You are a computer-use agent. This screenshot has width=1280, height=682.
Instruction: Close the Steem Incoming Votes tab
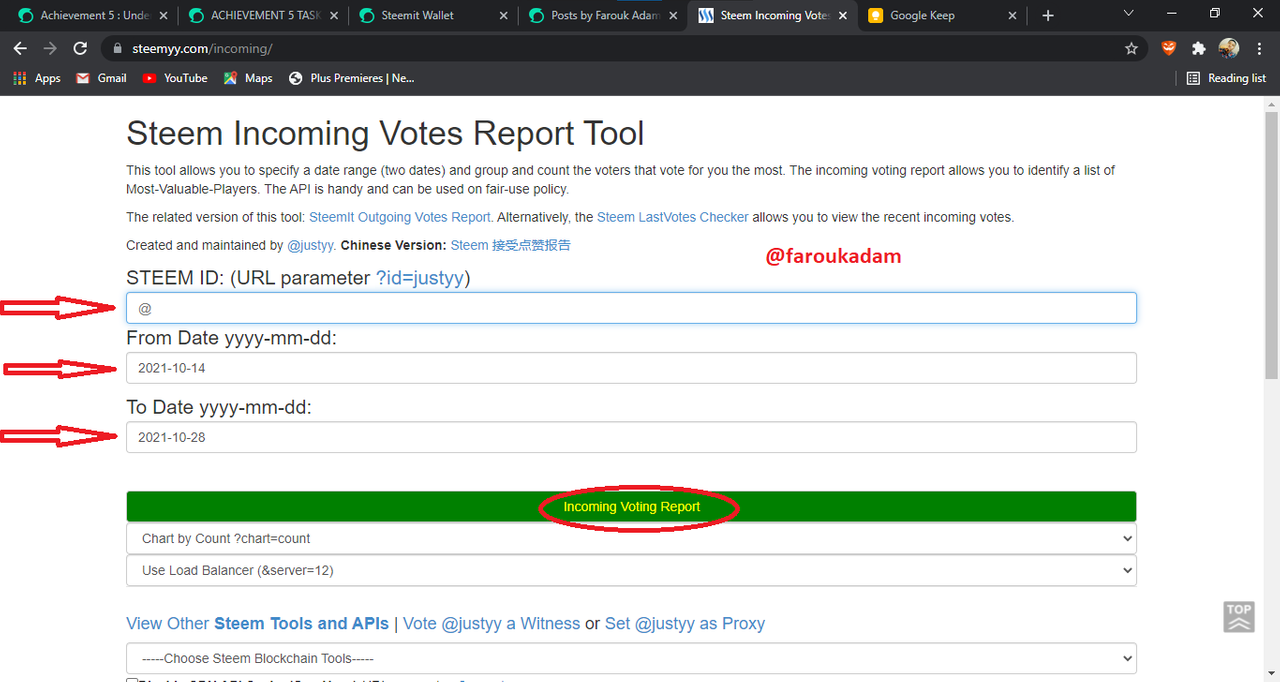842,16
